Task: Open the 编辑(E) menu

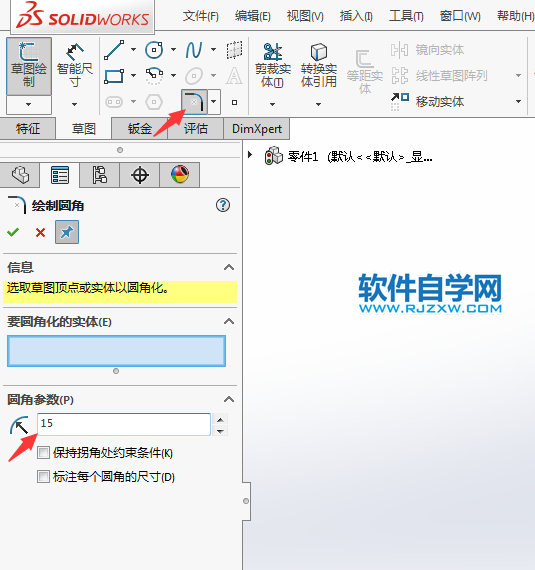Action: point(253,16)
